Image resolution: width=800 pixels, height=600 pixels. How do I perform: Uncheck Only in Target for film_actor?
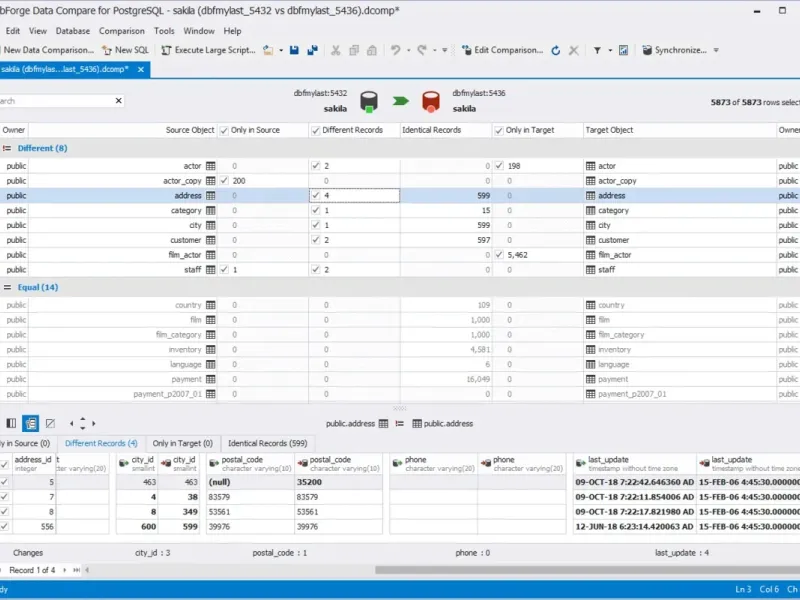[499, 255]
